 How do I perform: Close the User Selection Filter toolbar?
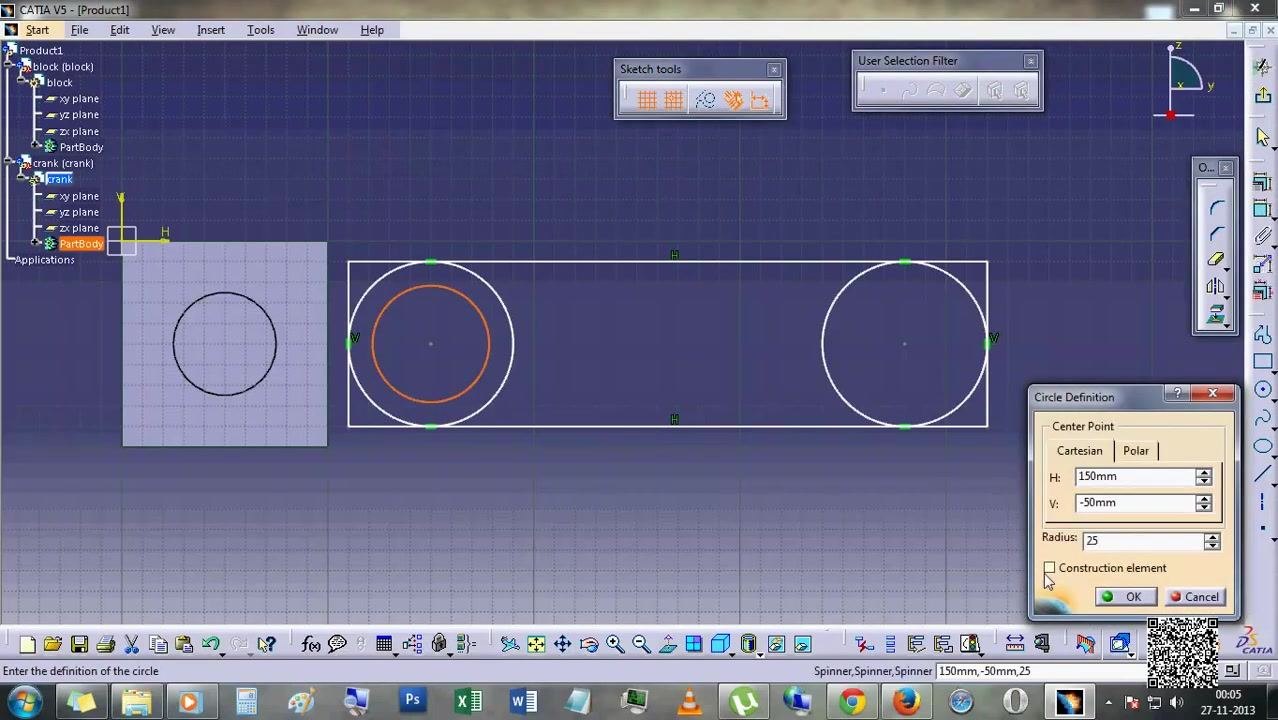click(1030, 62)
